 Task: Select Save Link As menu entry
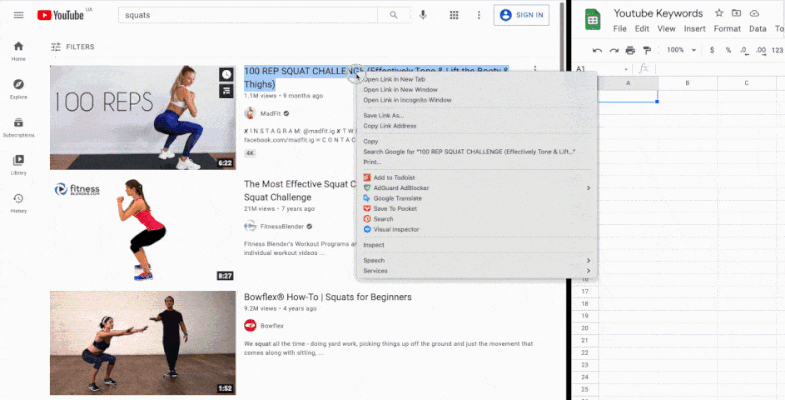click(x=383, y=116)
